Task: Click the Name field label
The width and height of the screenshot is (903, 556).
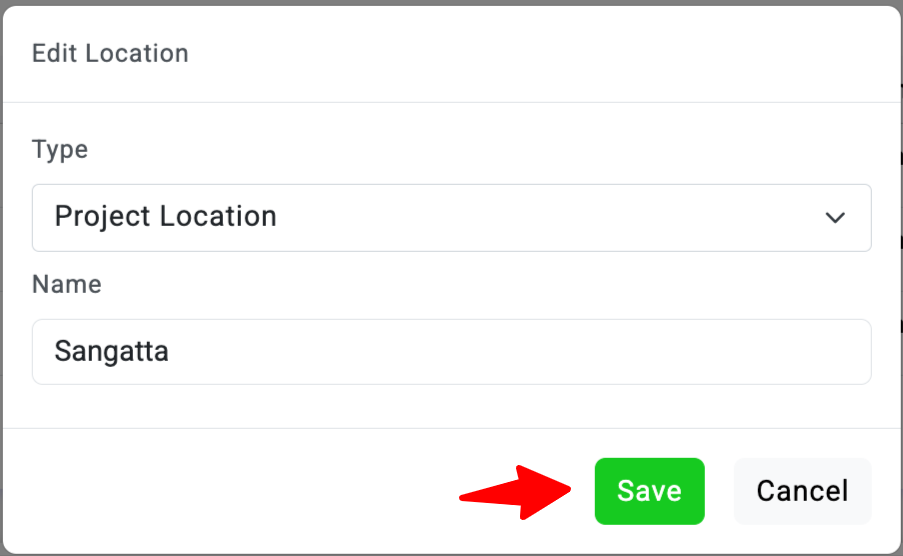Action: pos(66,284)
